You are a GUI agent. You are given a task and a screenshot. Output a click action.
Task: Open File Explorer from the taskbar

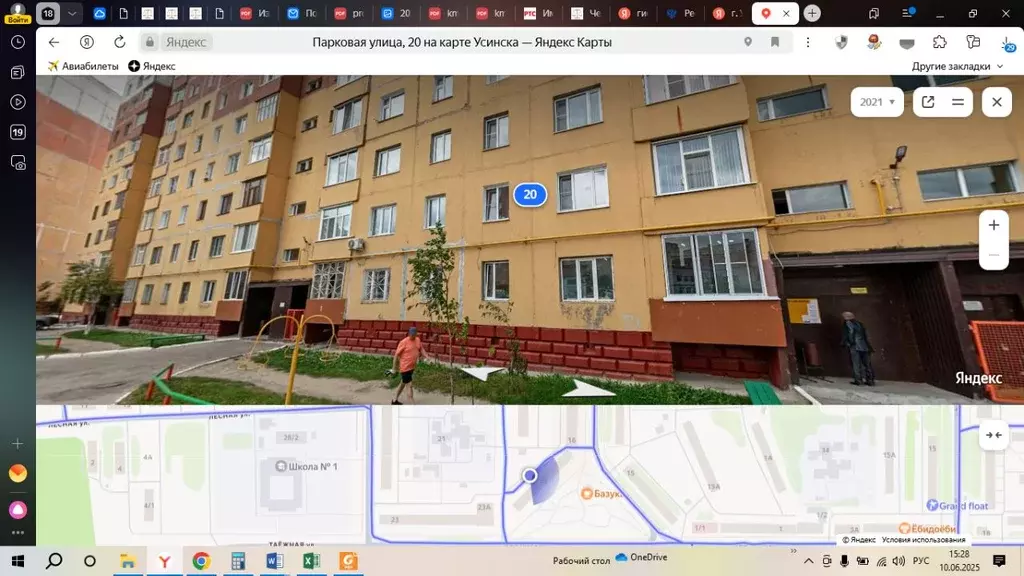(x=127, y=560)
